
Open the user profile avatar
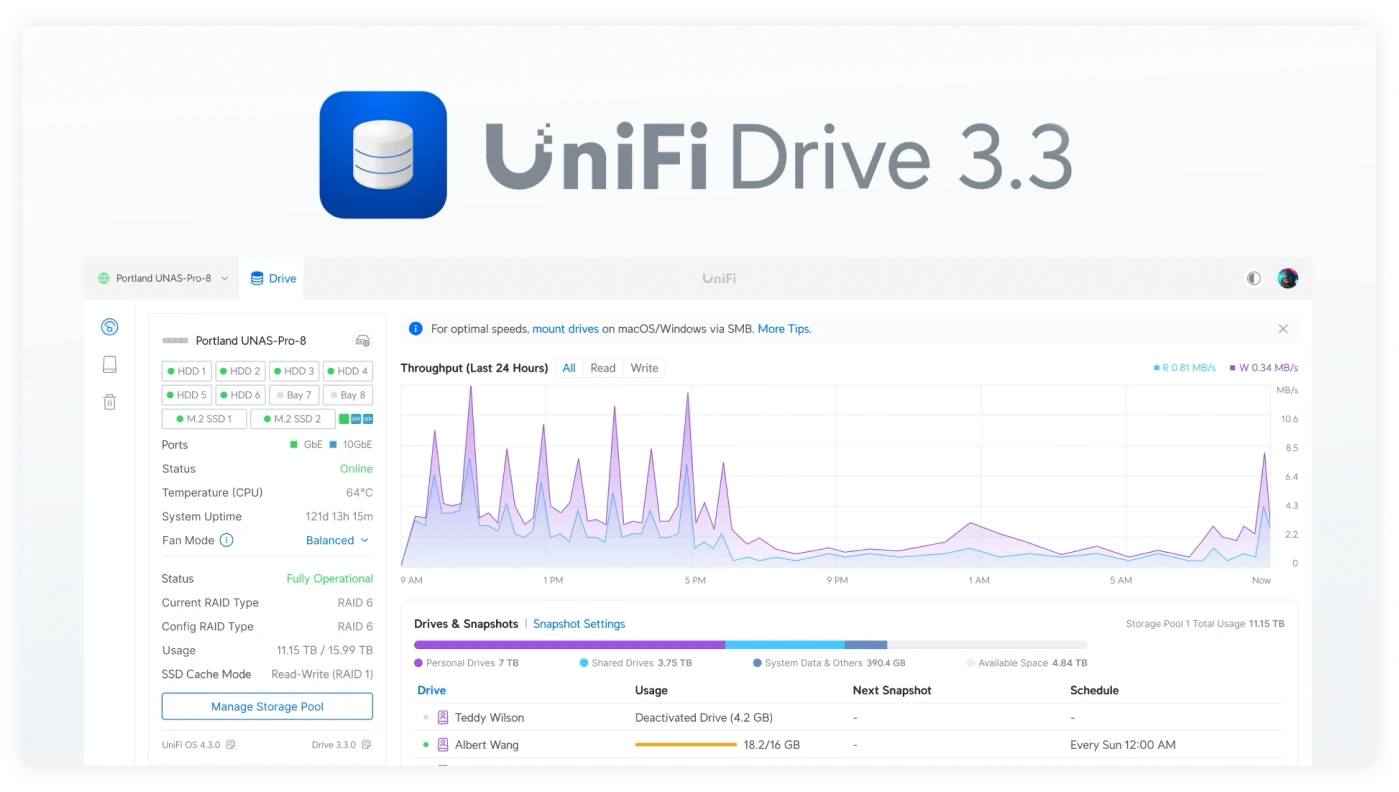[x=1288, y=279]
